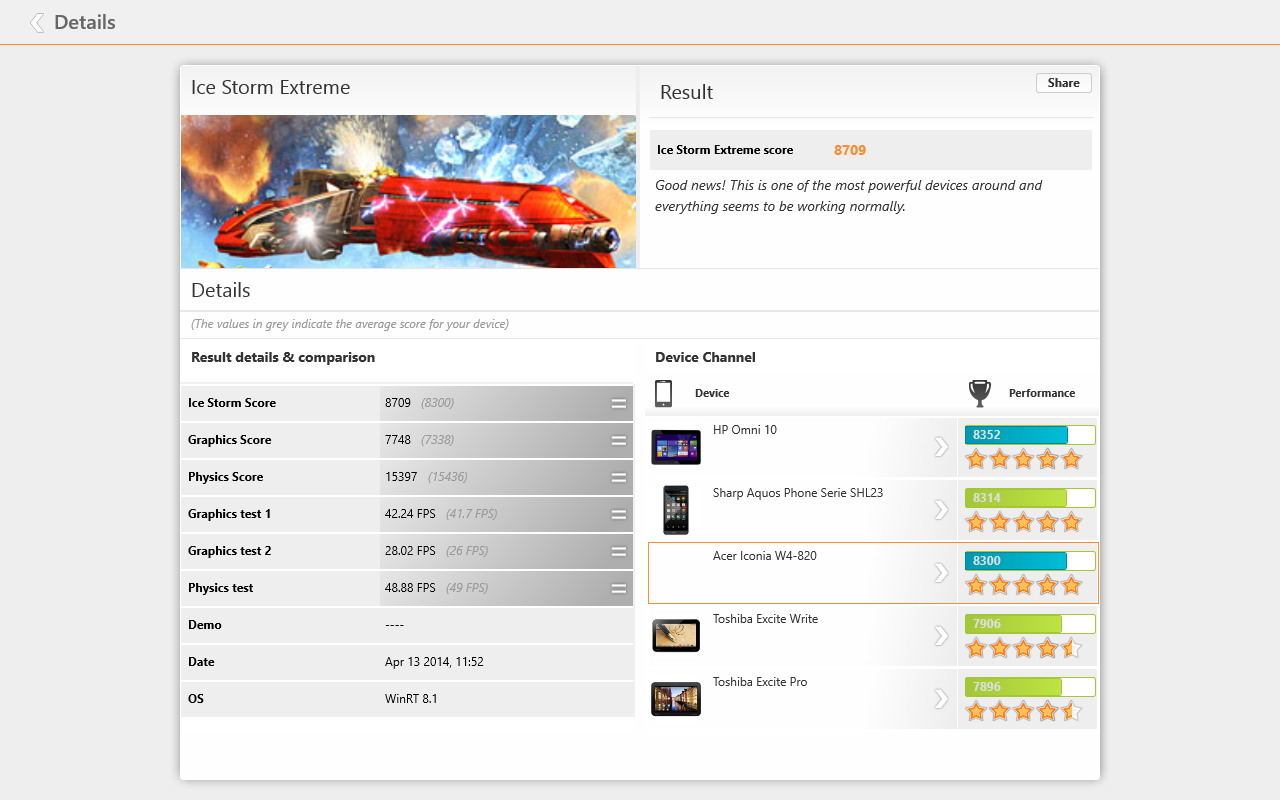Click the Ice Storm Extreme title

pyautogui.click(x=271, y=87)
